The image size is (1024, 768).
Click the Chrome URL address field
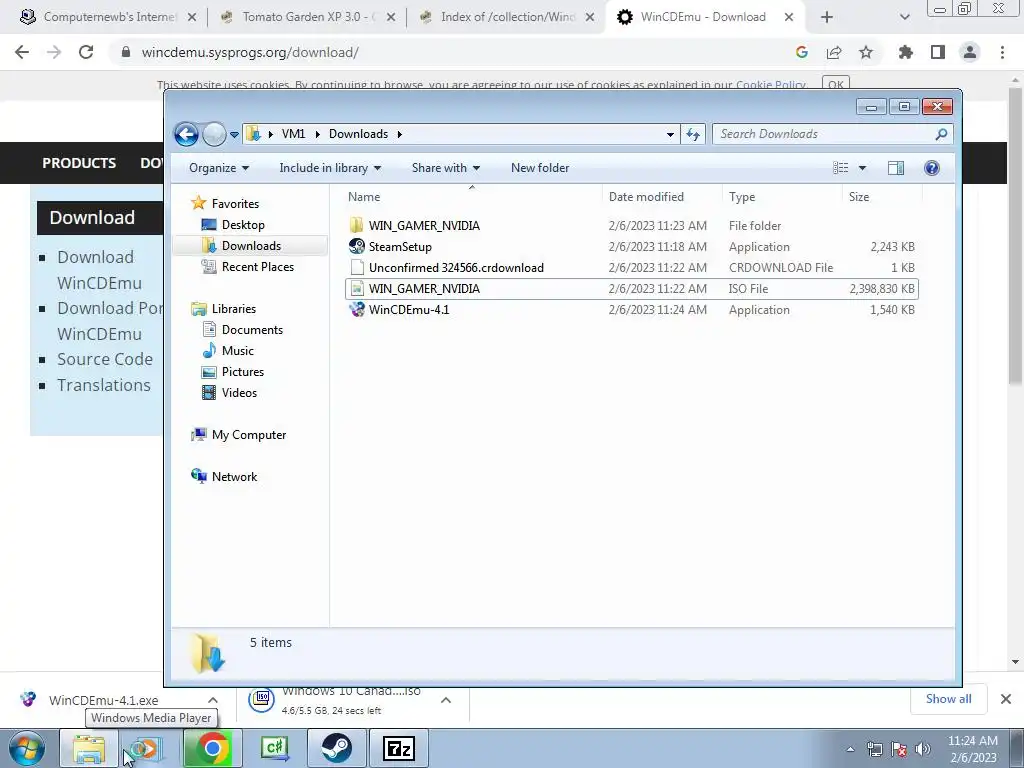click(x=451, y=52)
